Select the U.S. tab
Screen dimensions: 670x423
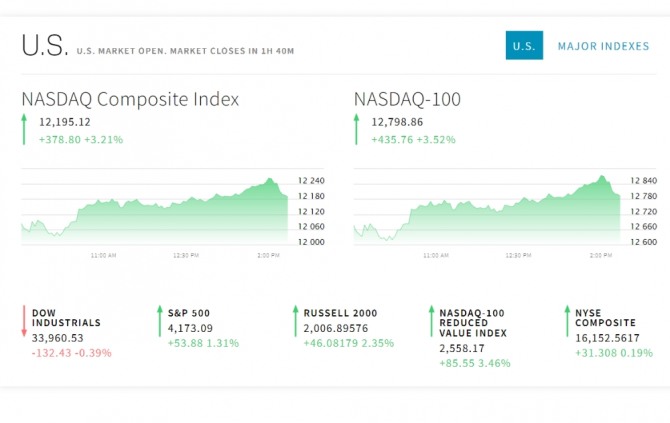point(524,46)
